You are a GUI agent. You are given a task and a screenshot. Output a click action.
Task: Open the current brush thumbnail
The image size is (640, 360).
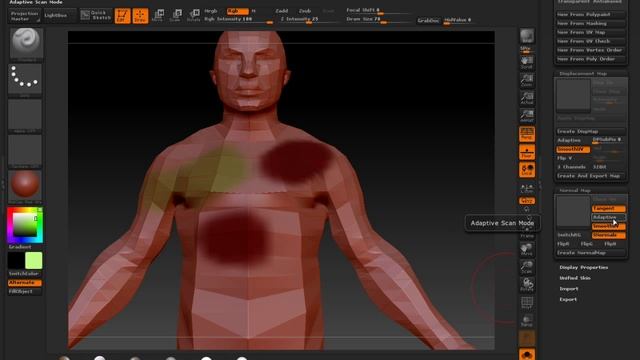coord(25,44)
